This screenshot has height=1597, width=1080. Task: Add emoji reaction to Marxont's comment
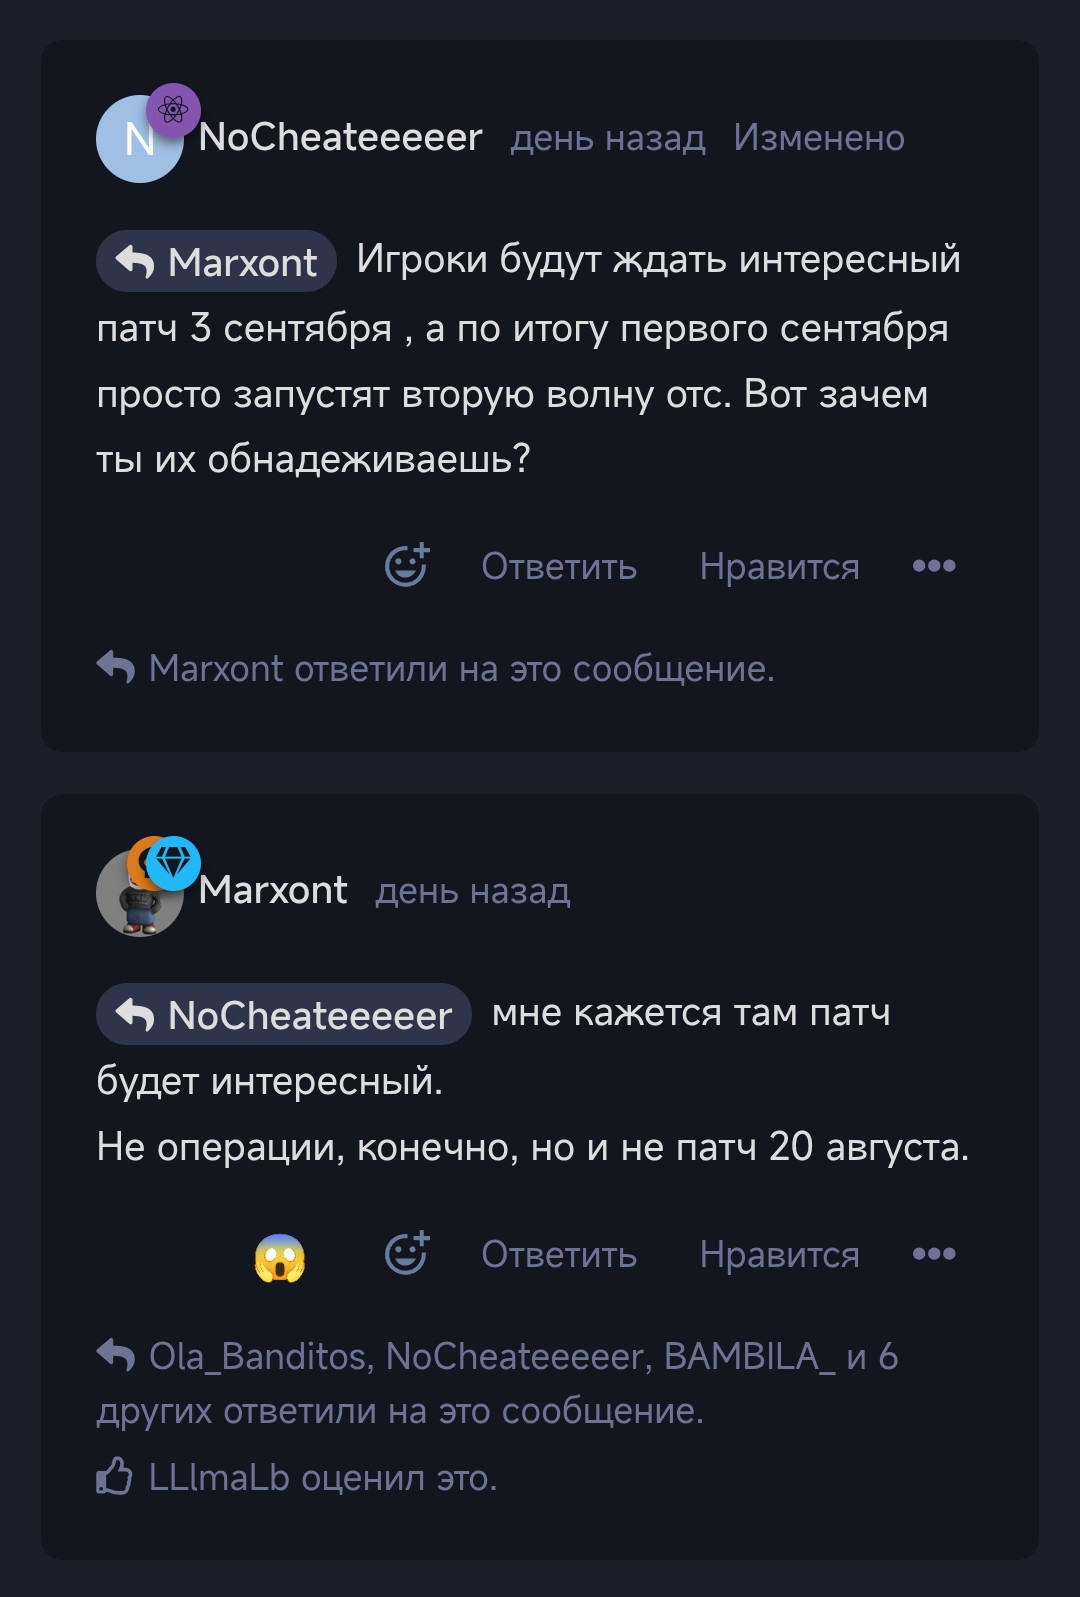click(407, 1254)
